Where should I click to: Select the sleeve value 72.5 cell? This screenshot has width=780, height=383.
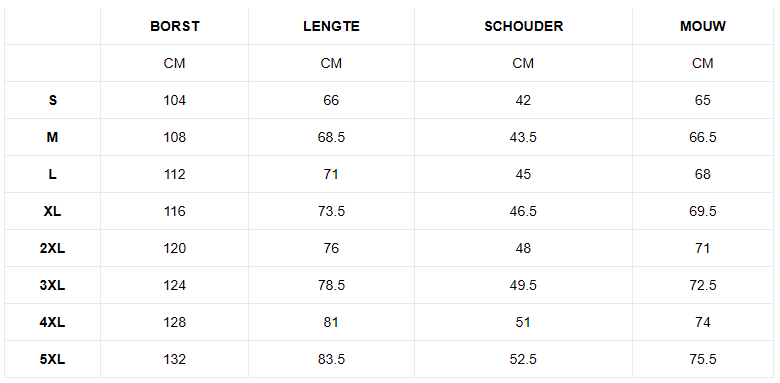pos(702,285)
